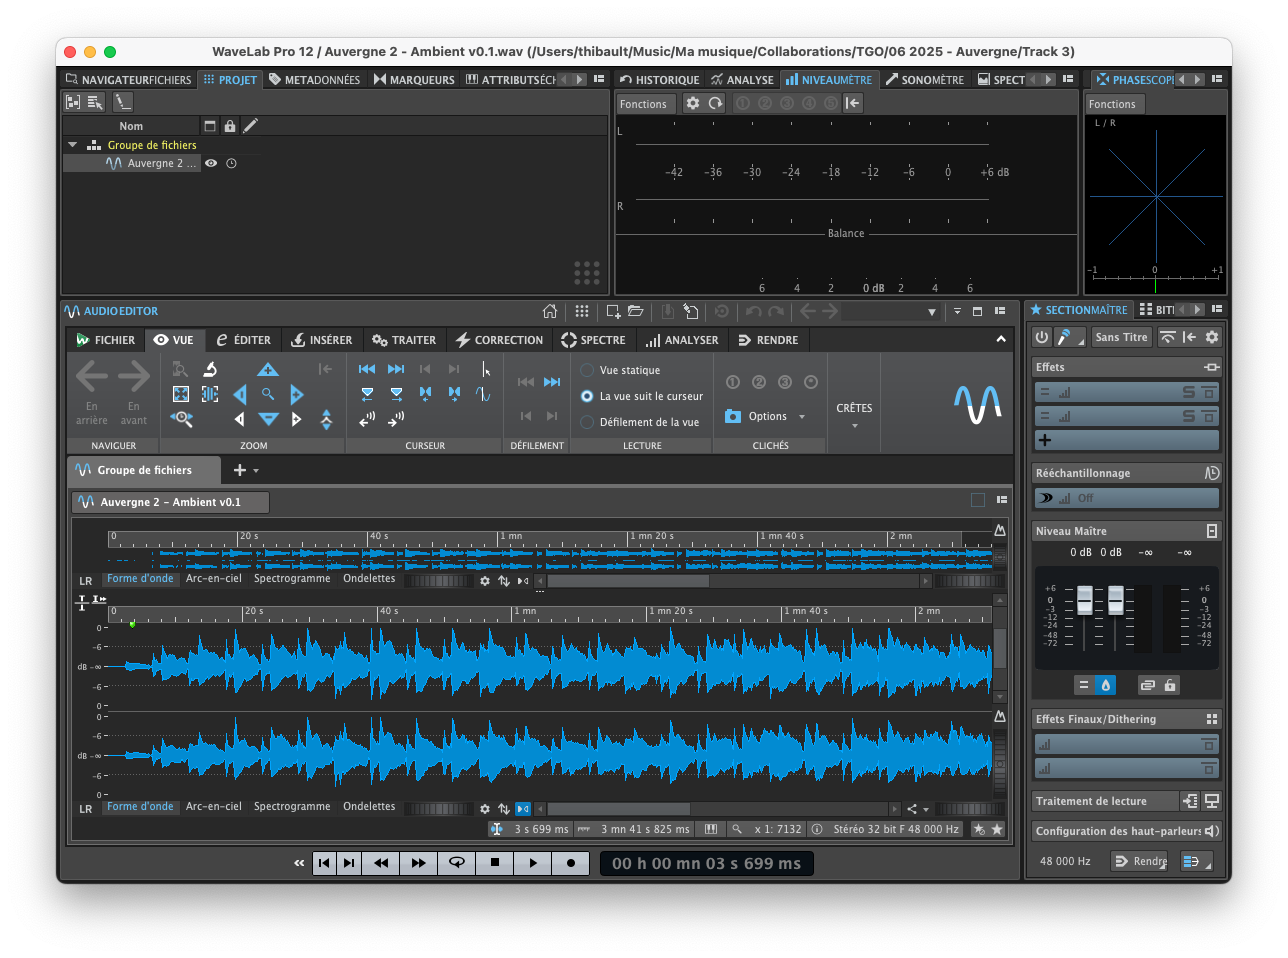Viewport: 1288px width, 958px height.
Task: Open the MARQUEURS panel tab
Action: 414,79
